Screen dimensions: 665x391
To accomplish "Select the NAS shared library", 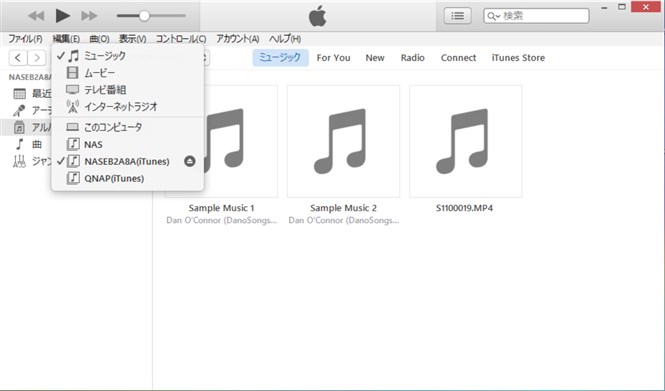I will point(127,145).
